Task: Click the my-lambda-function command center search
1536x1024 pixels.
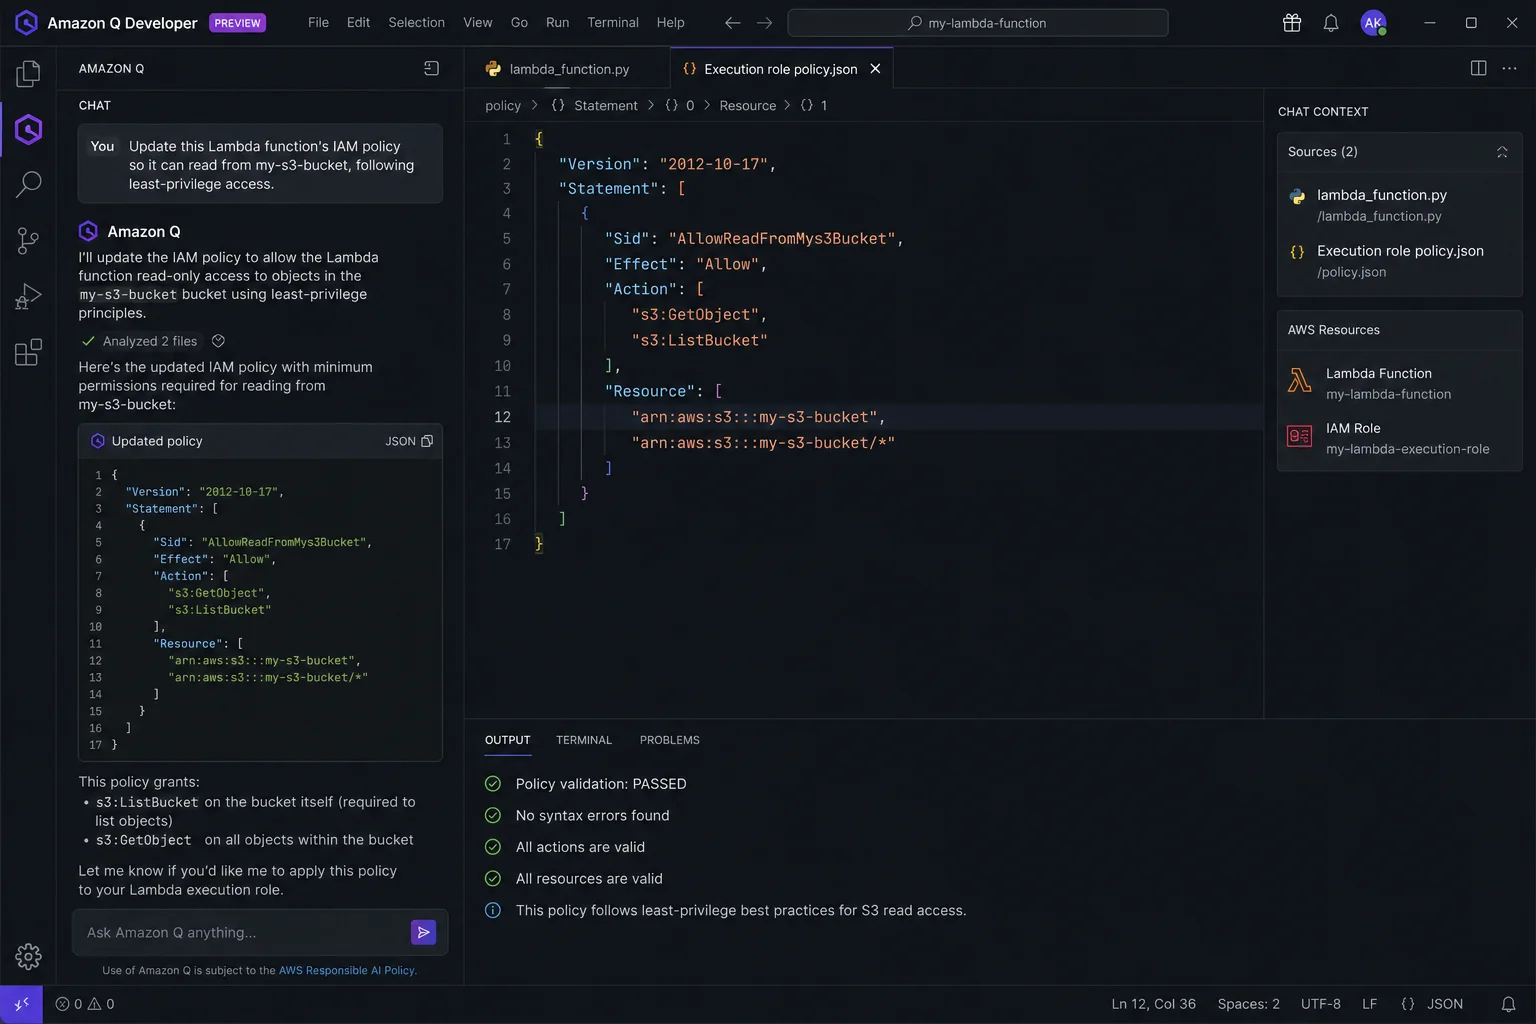Action: pyautogui.click(x=977, y=22)
